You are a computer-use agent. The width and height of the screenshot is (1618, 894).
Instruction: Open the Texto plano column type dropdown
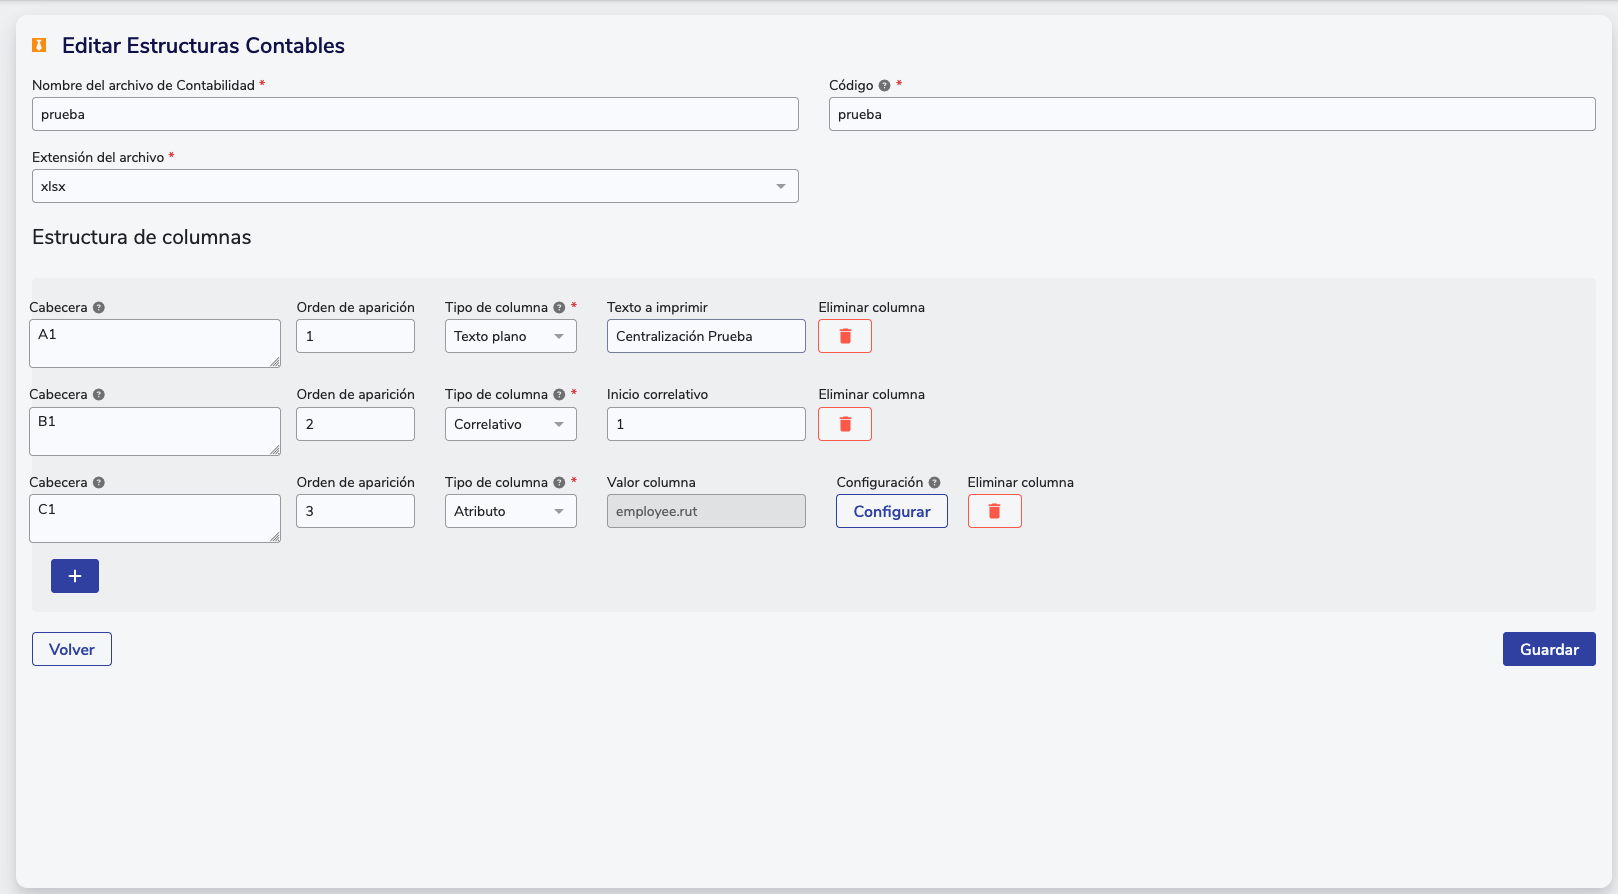click(510, 336)
